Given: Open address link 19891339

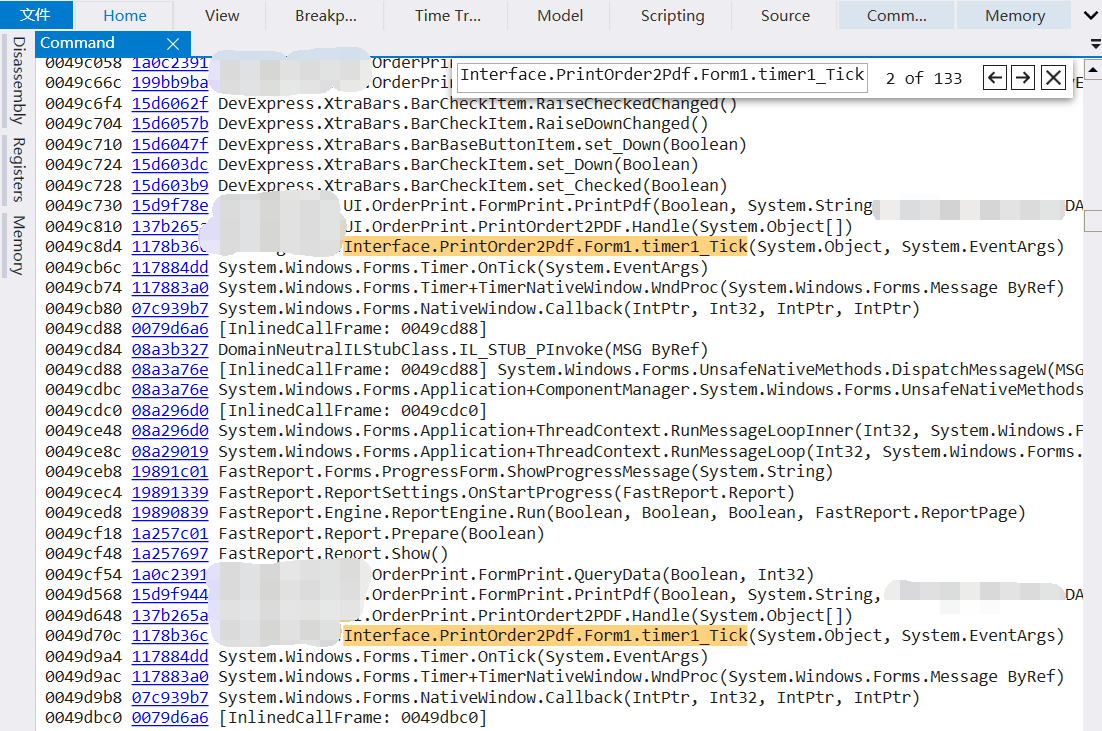Looking at the screenshot, I should click(x=170, y=493).
